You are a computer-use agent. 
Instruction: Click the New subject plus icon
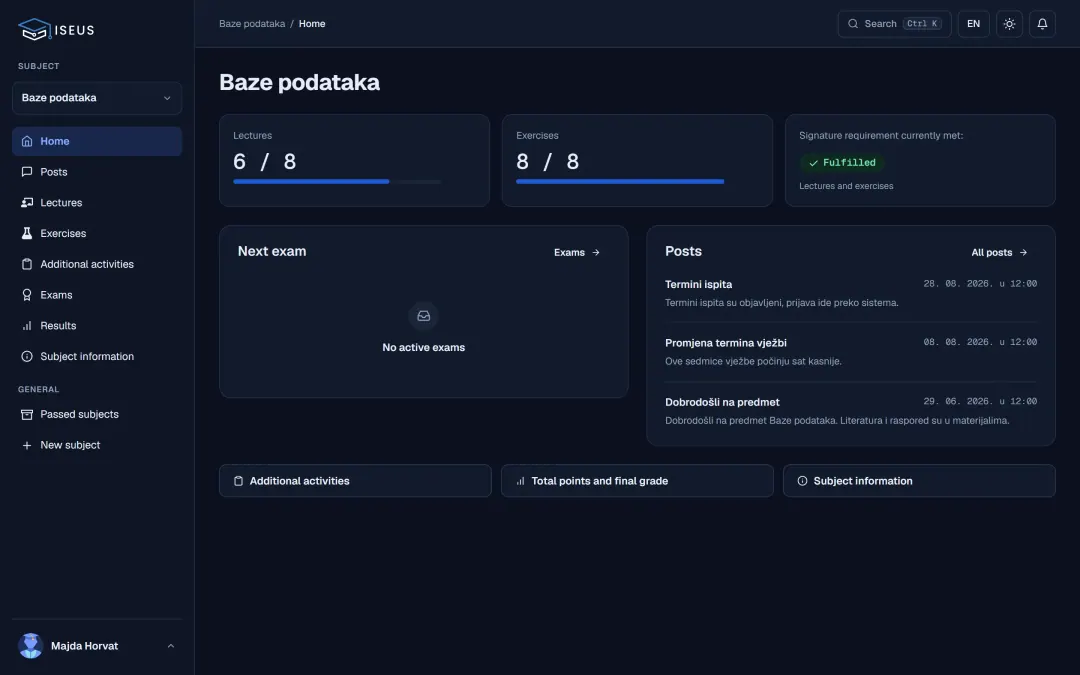(27, 445)
